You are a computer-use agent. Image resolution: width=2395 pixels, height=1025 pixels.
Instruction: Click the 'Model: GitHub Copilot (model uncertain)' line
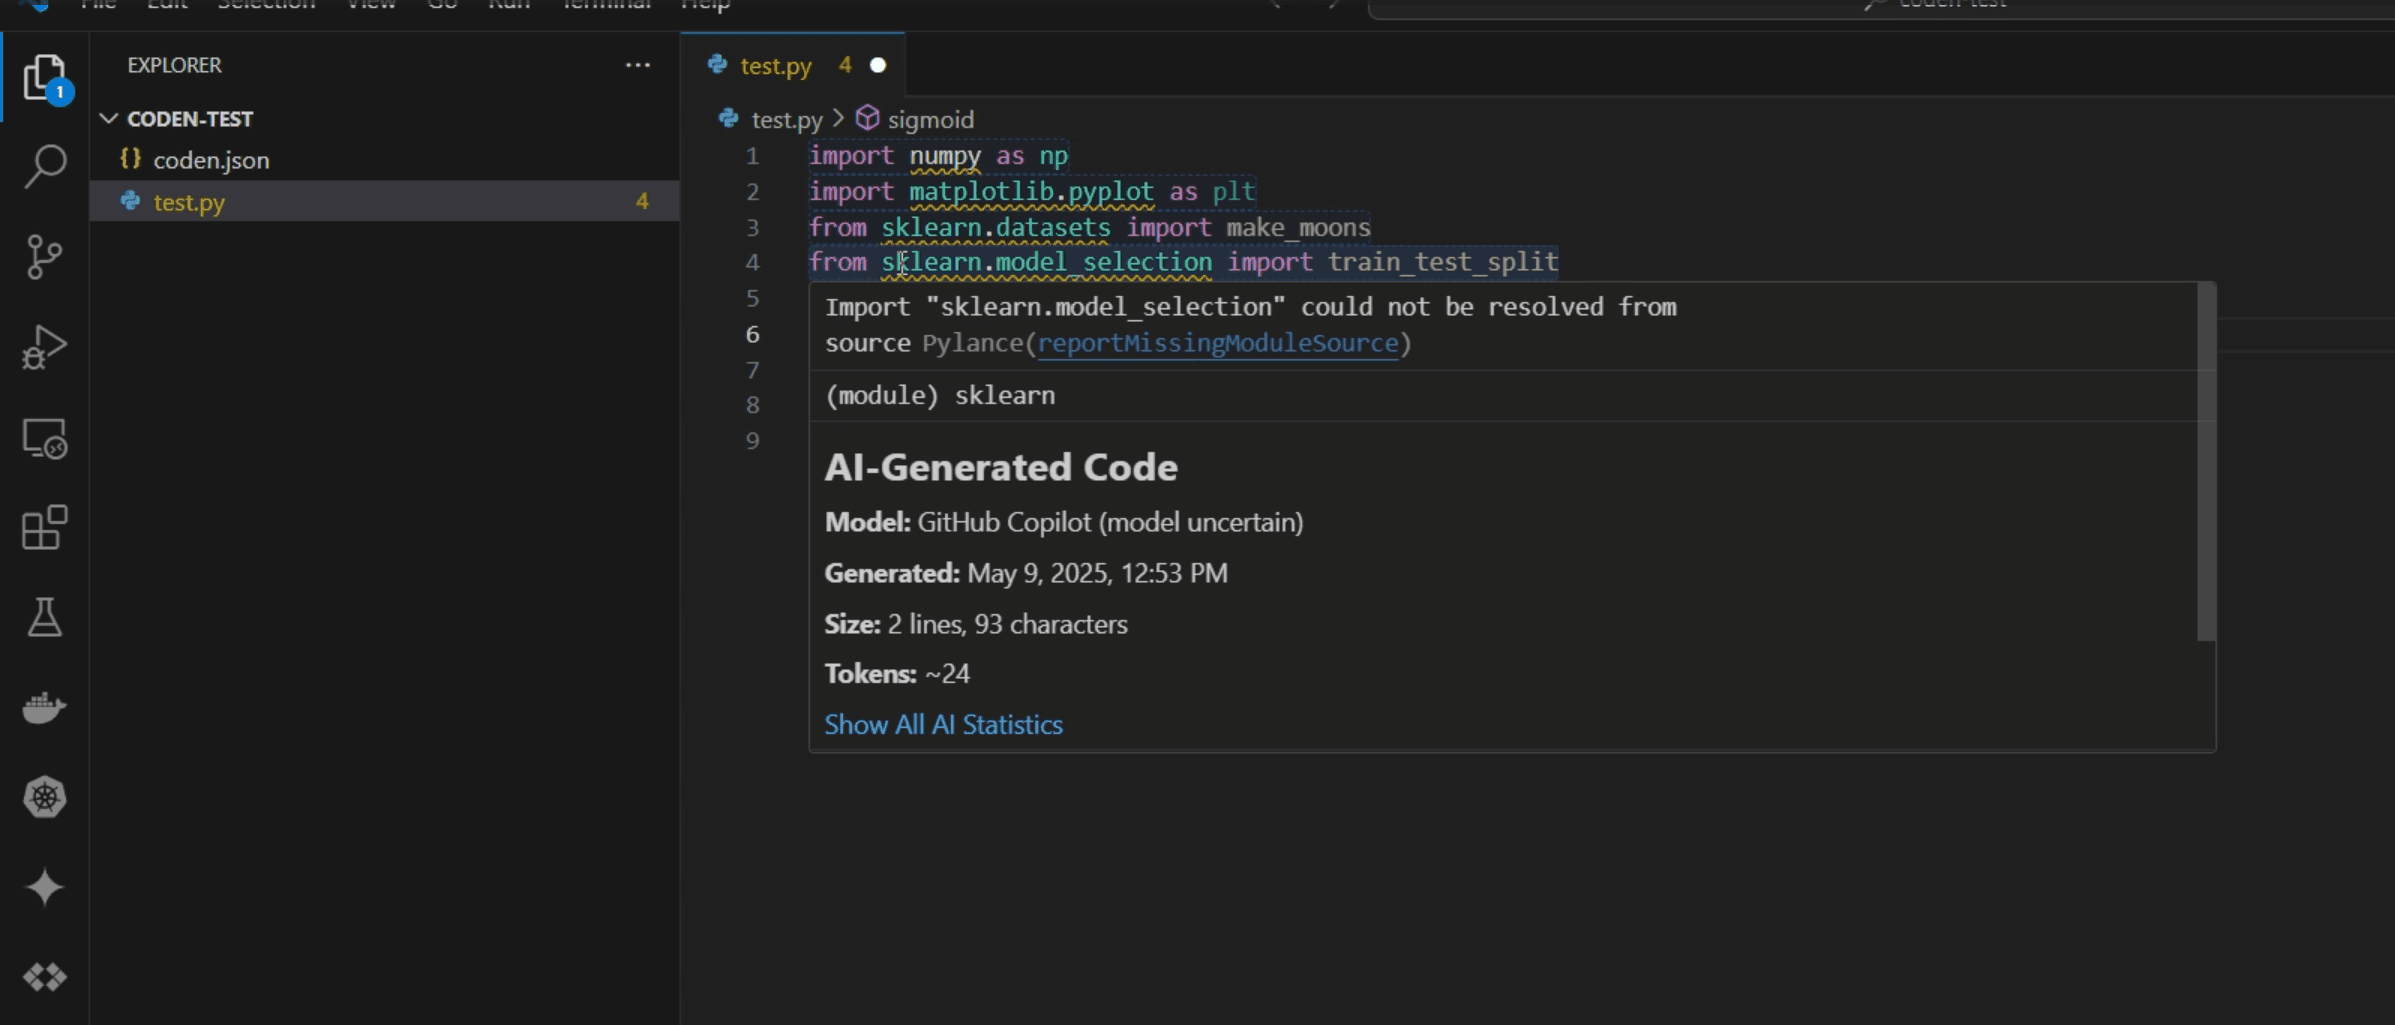tap(1064, 522)
